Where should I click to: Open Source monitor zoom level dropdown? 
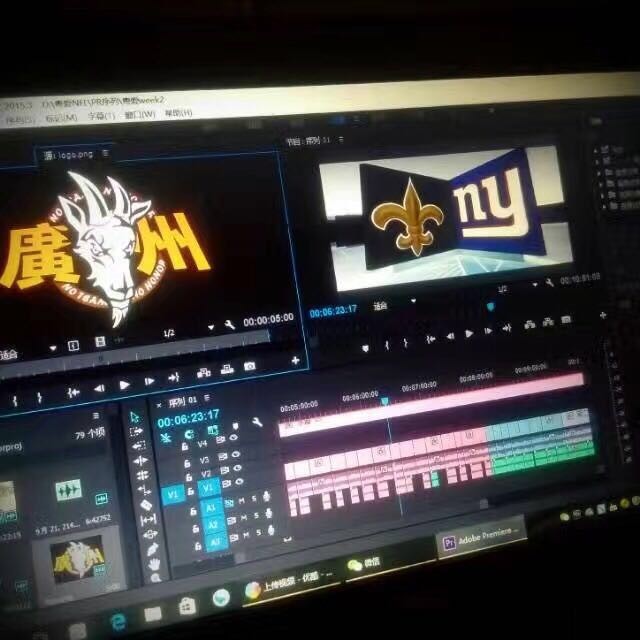(53, 349)
